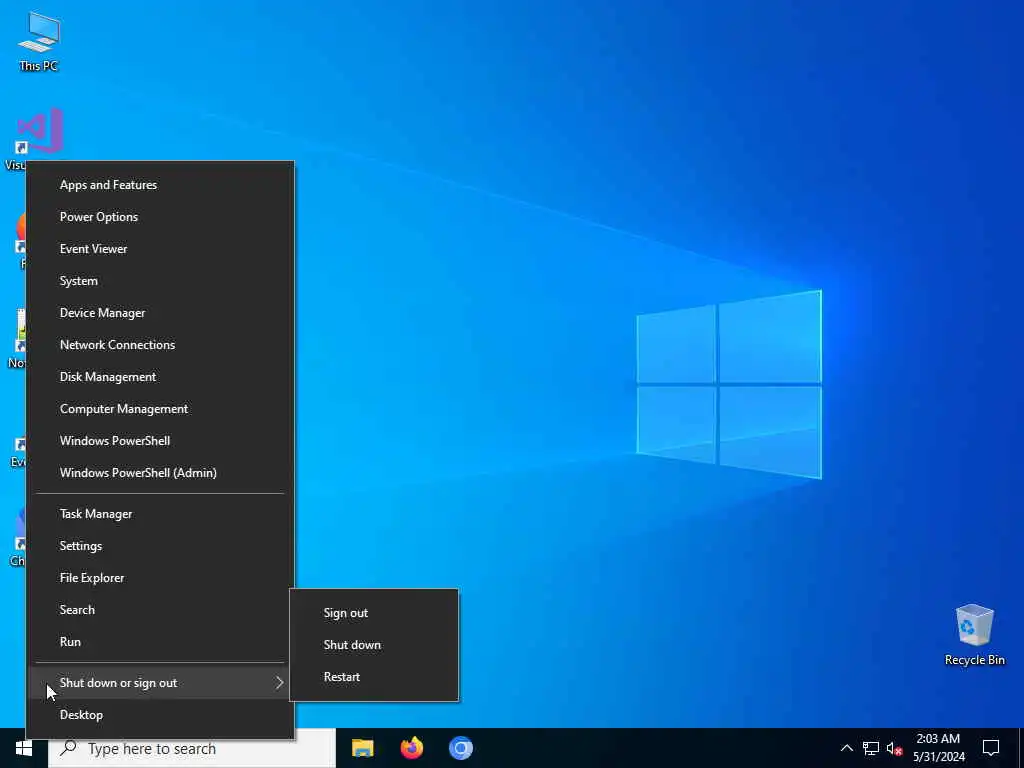Select the Search menu entry
1024x768 pixels.
[x=160, y=610]
